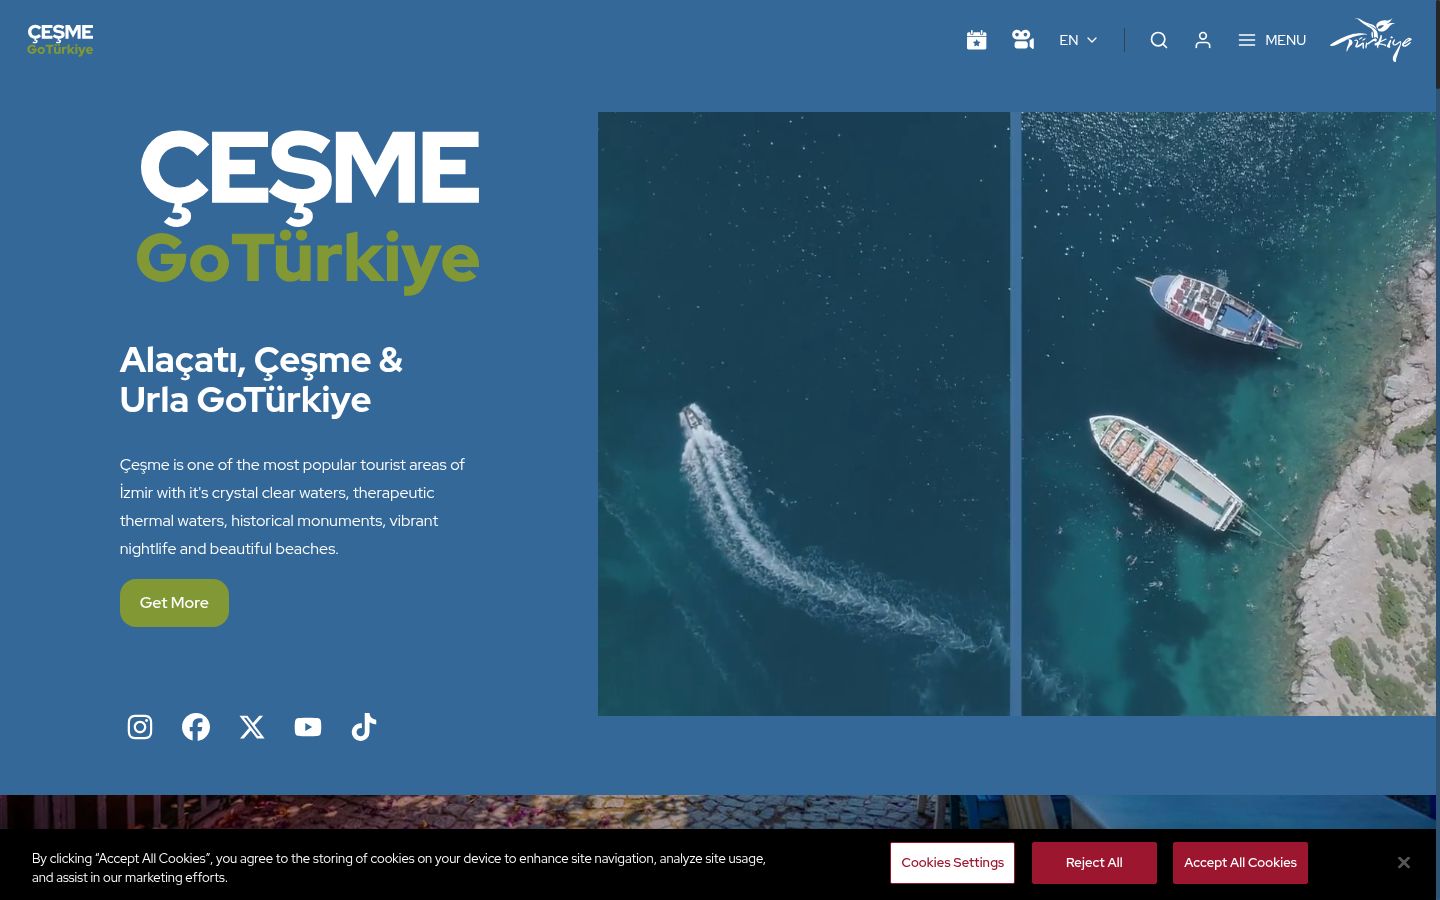Click the paragraph beginning "Çeşme is one of"
The height and width of the screenshot is (900, 1440).
(x=292, y=507)
